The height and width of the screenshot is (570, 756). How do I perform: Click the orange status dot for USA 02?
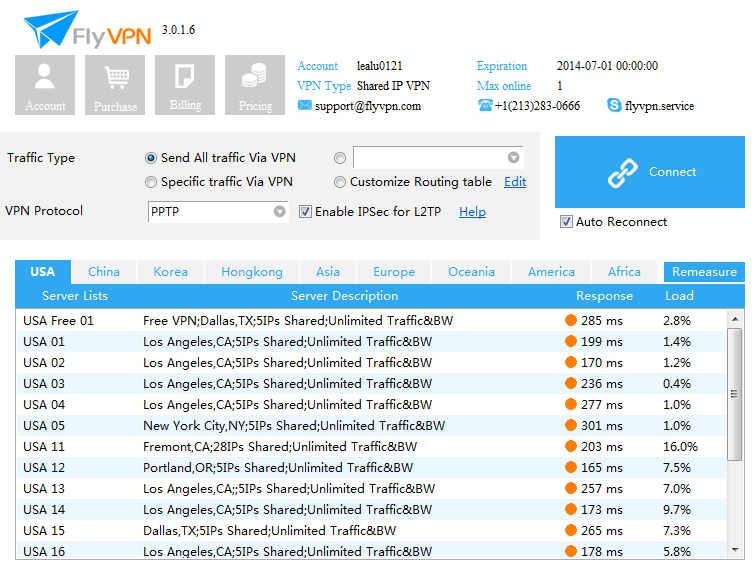571,362
